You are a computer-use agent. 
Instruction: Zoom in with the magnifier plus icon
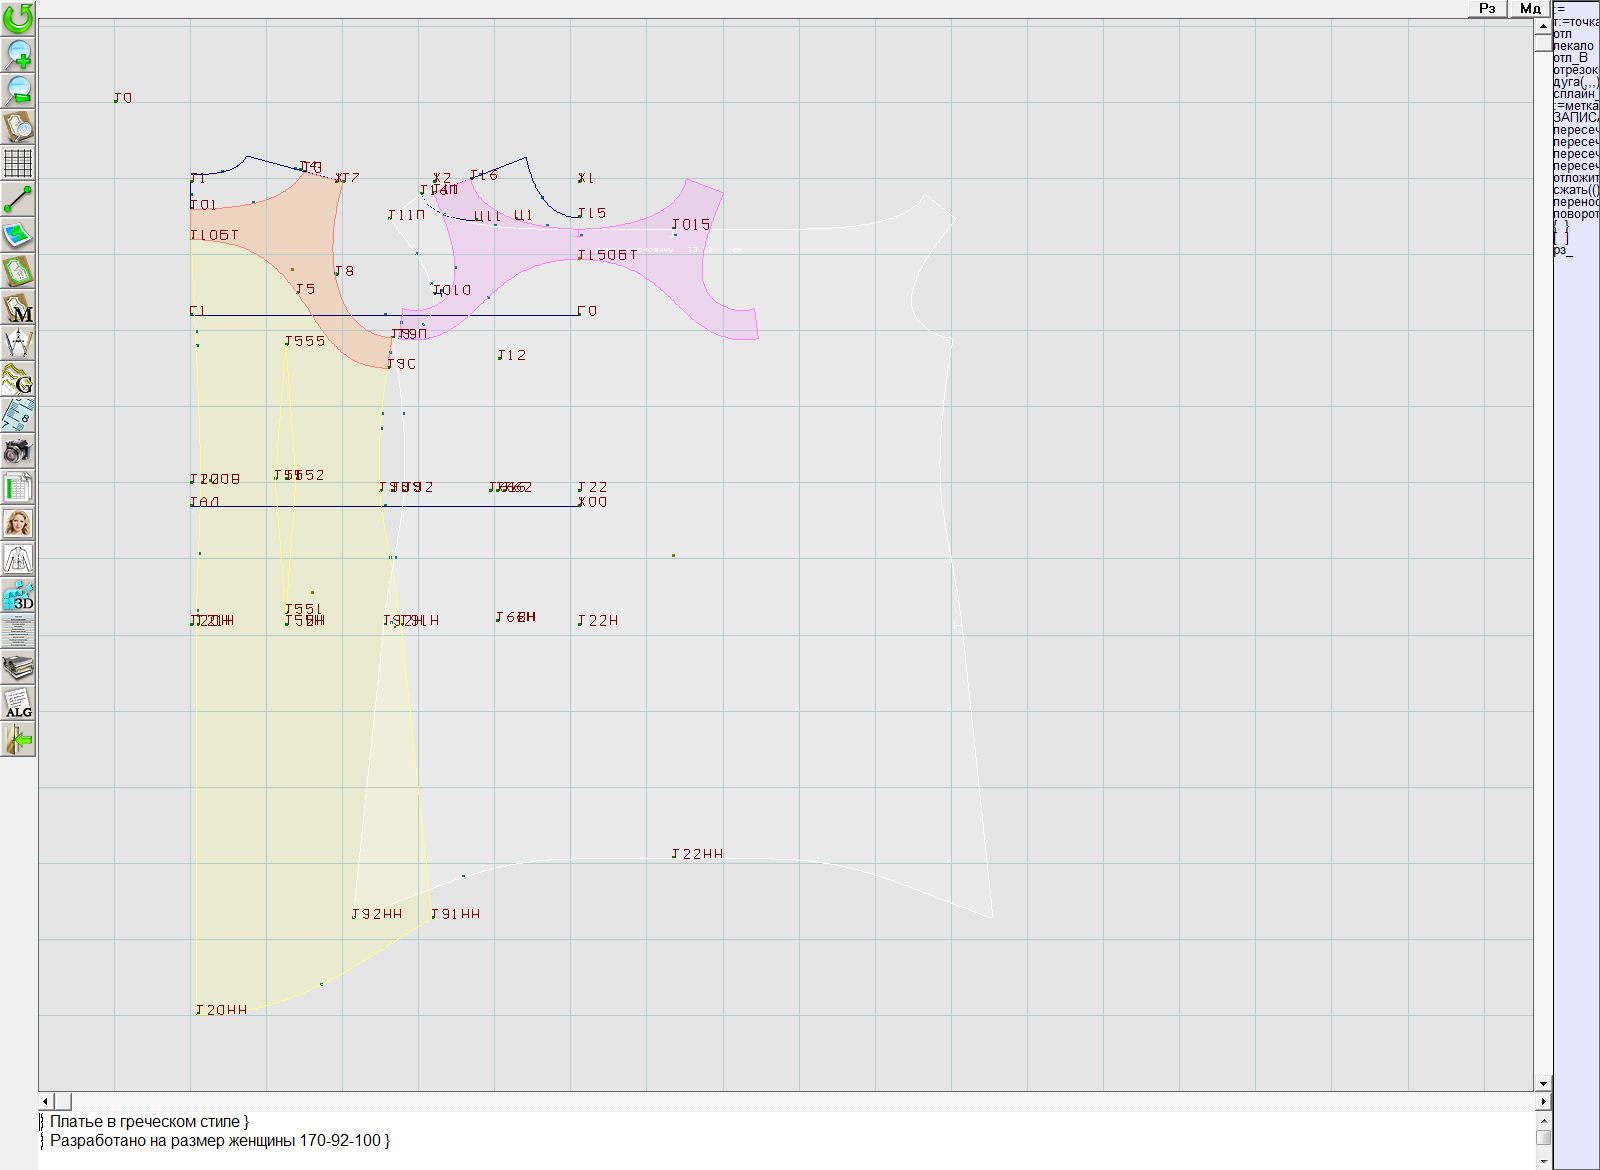pos(18,54)
